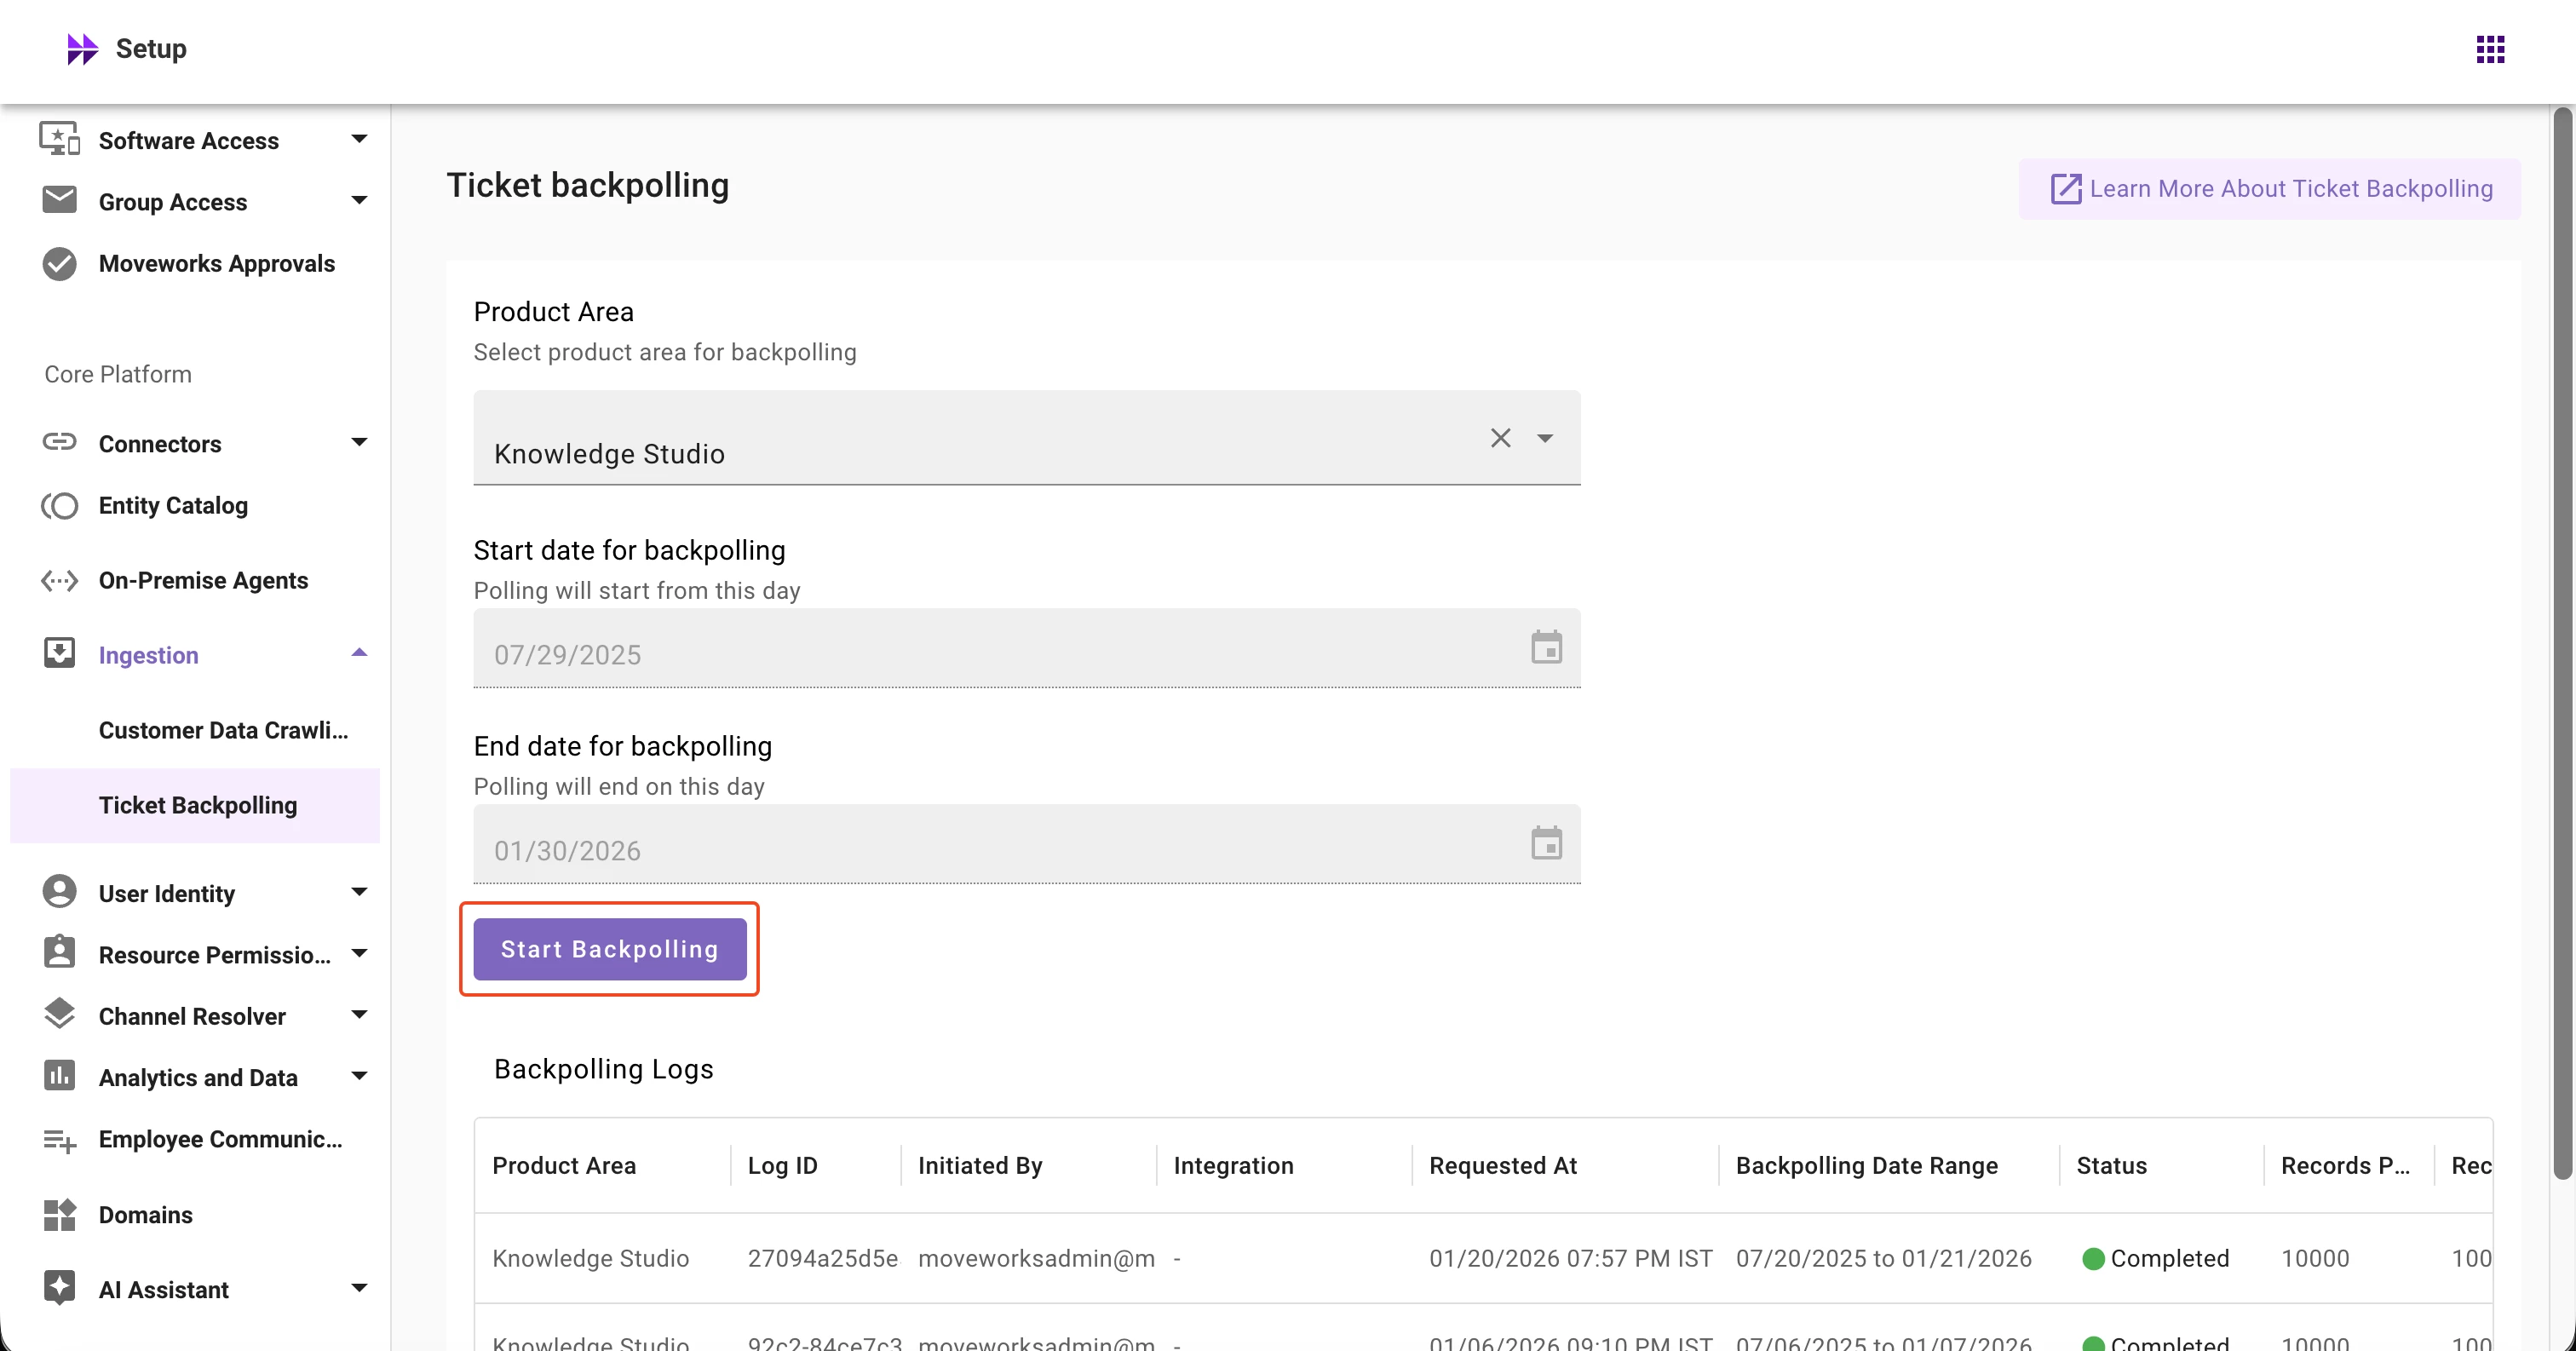Viewport: 2576px width, 1351px height.
Task: Expand the User Identity section
Action: coord(359,892)
